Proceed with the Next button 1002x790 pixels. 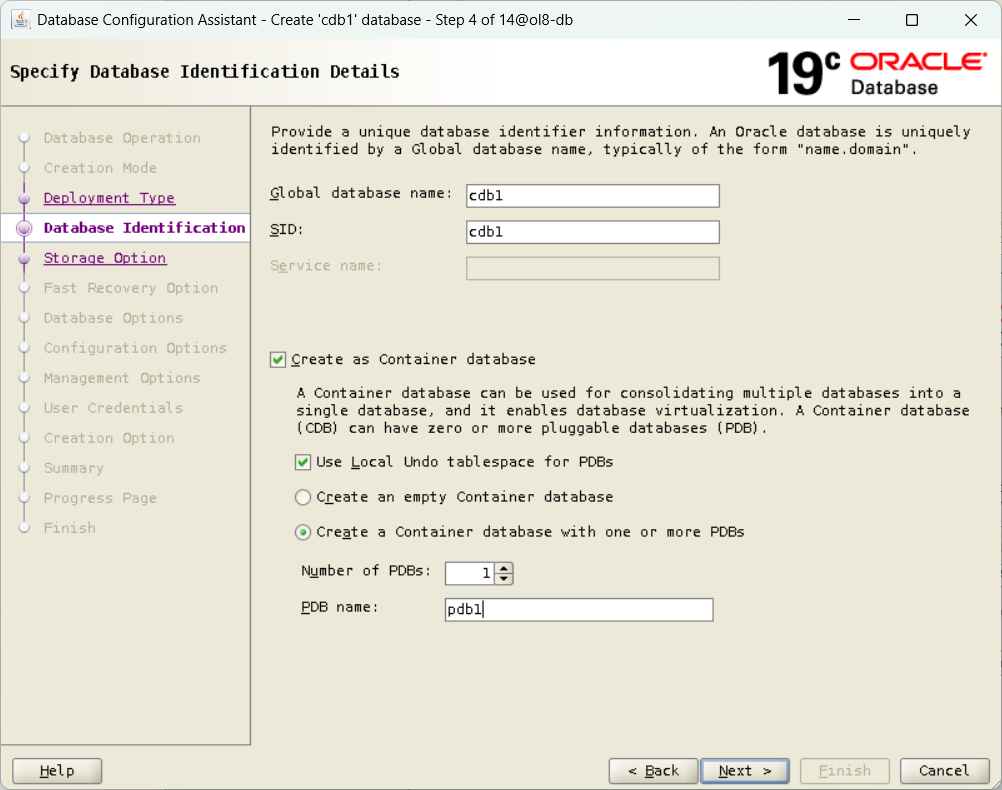coord(745,771)
